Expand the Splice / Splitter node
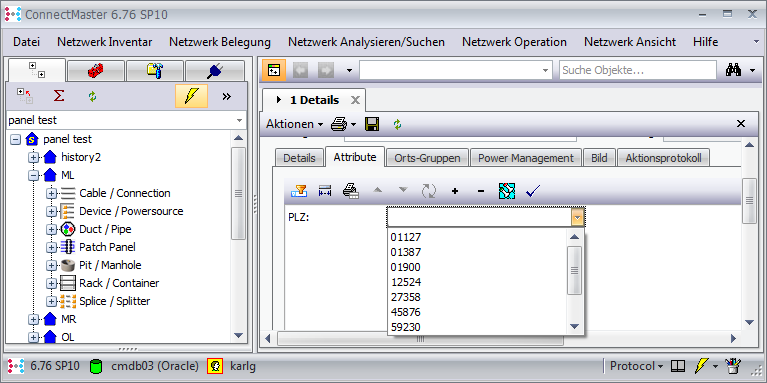The width and height of the screenshot is (767, 383). pos(51,301)
